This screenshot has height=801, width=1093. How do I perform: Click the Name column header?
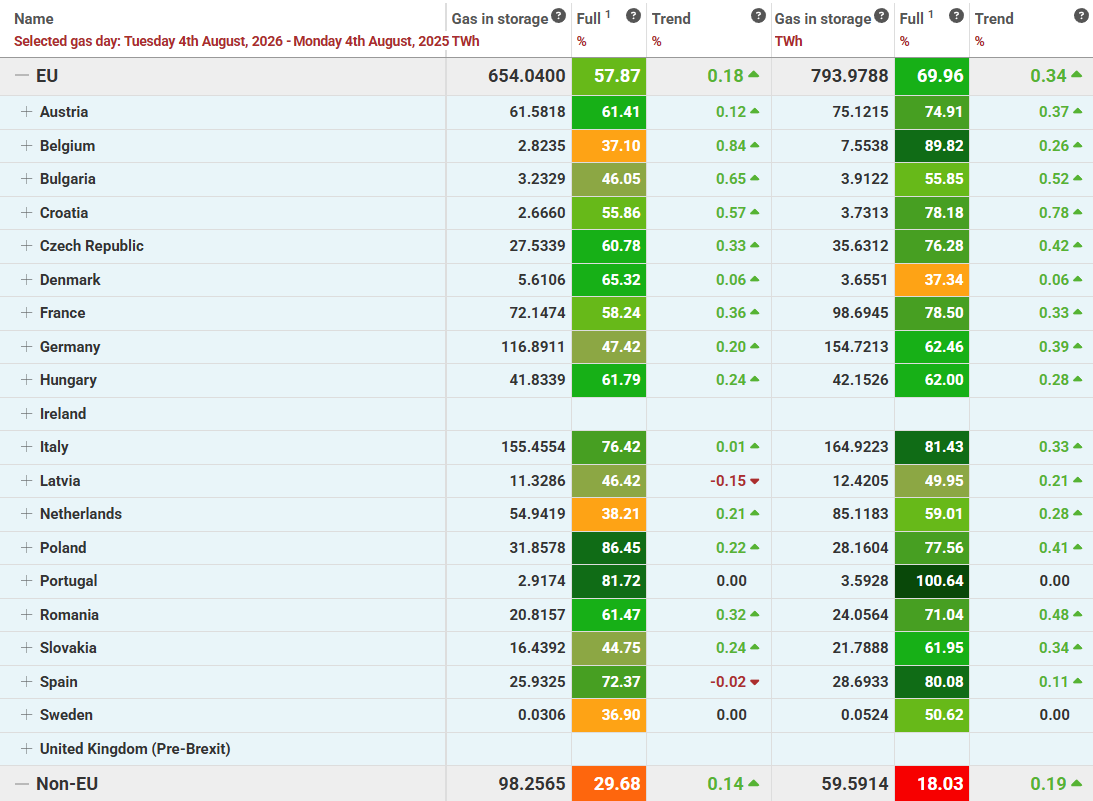(x=33, y=19)
